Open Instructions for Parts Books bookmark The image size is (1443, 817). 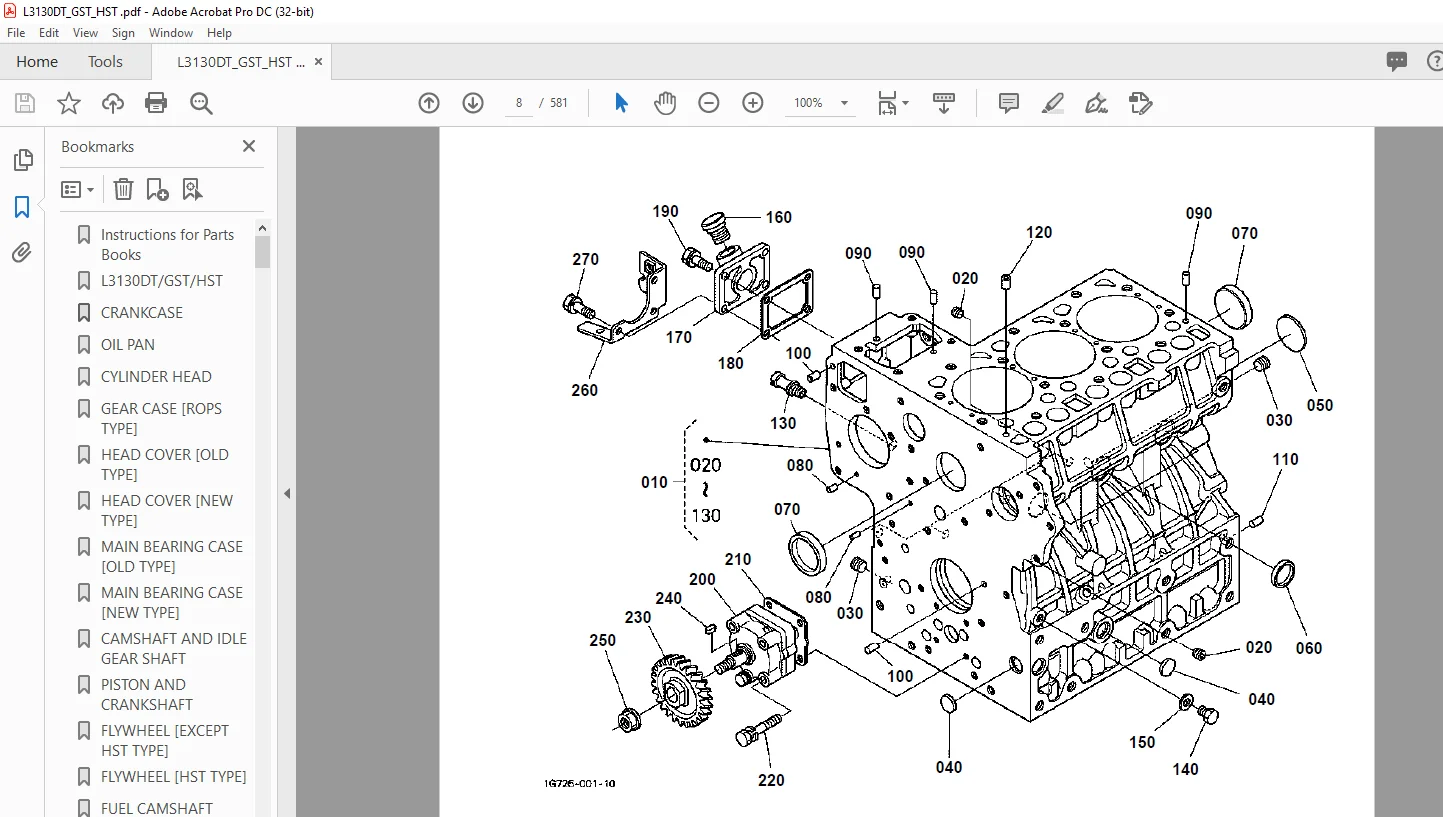click(167, 244)
